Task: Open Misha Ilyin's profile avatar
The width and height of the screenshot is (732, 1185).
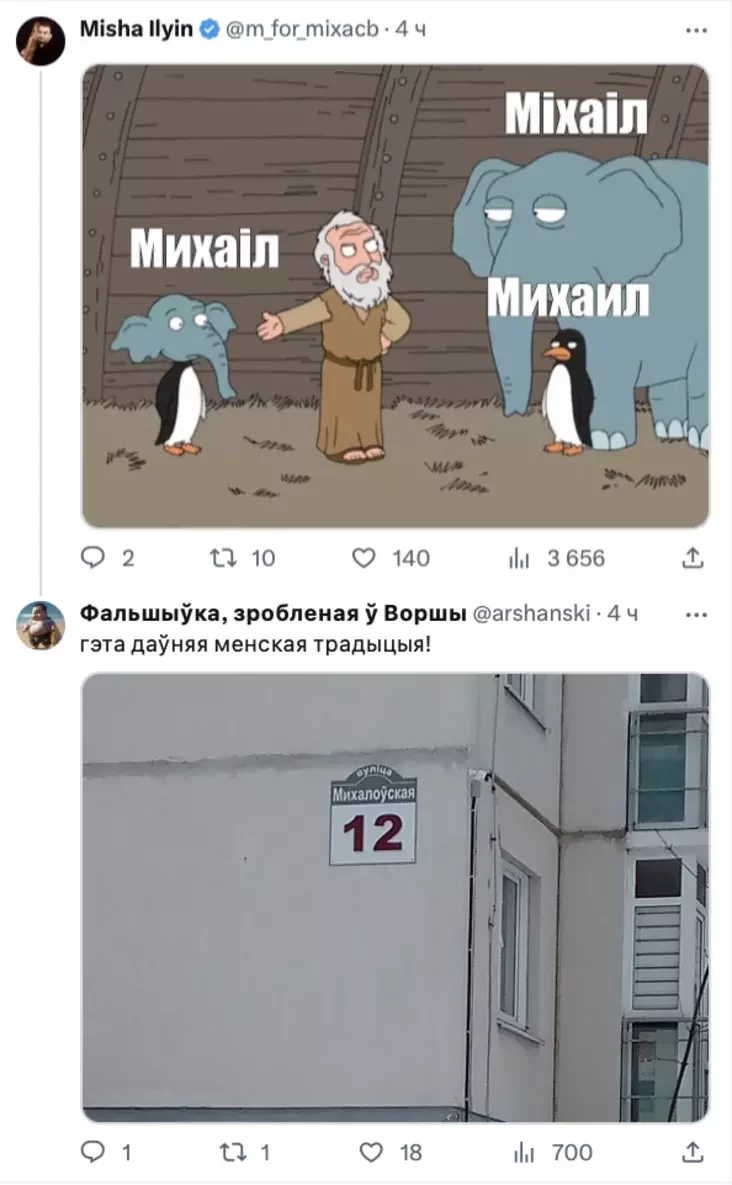Action: 41,41
